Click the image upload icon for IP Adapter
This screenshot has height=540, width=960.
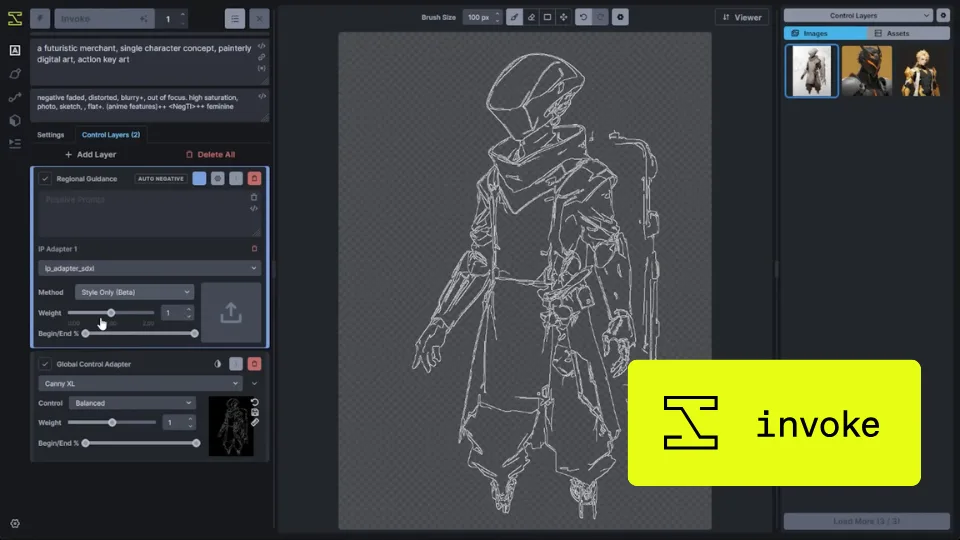click(x=231, y=312)
